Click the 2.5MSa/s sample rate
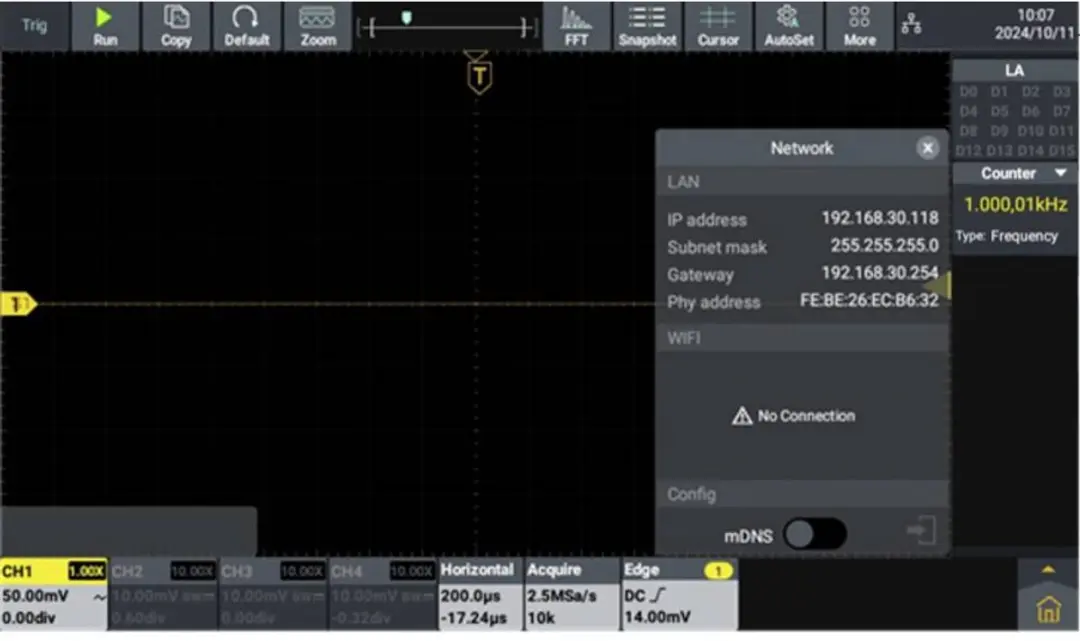1080x641 pixels. click(562, 596)
